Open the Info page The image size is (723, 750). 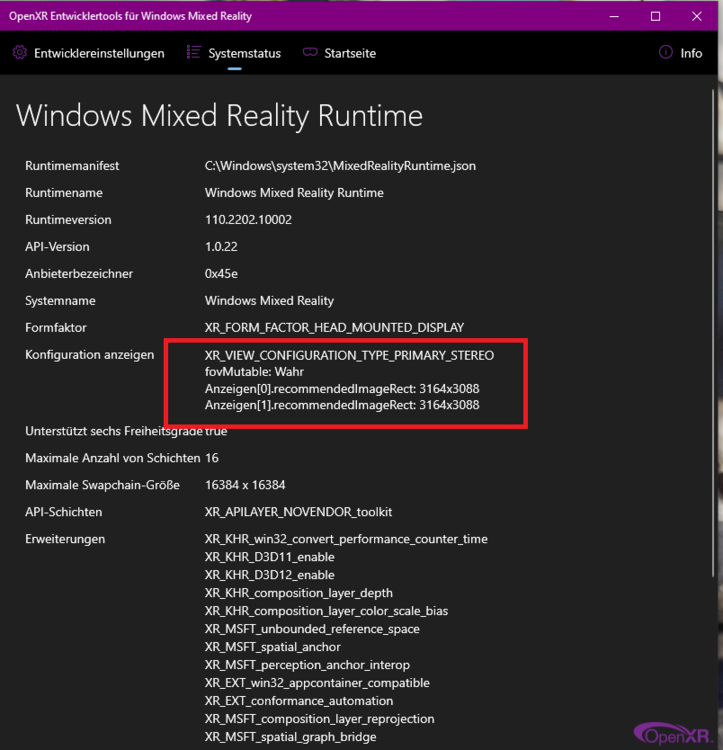680,53
